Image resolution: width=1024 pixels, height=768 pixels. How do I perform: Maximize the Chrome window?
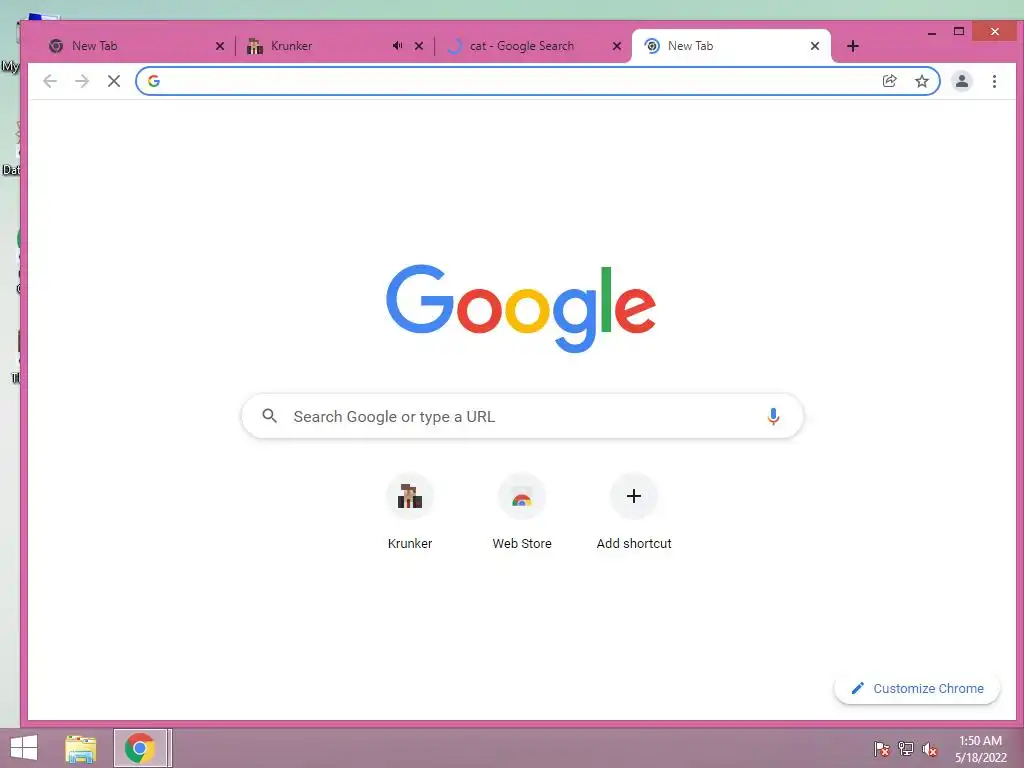pos(959,31)
